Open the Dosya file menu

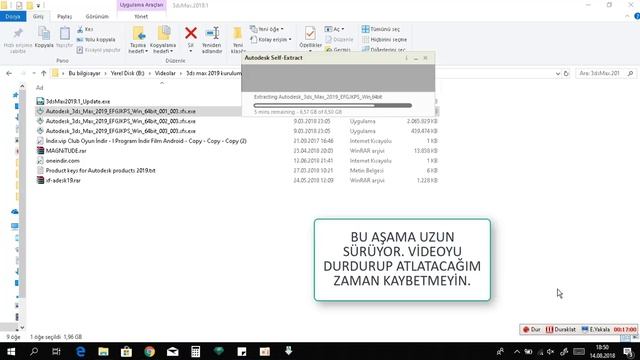pos(13,16)
